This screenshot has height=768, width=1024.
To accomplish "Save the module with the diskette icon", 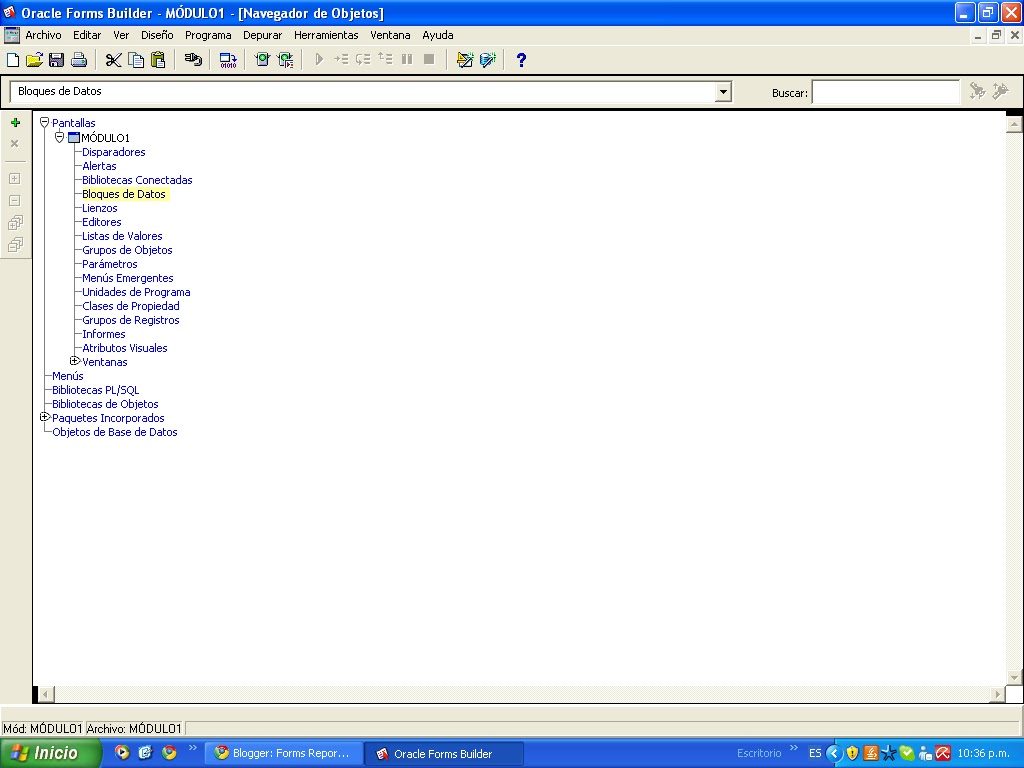I will coord(56,60).
